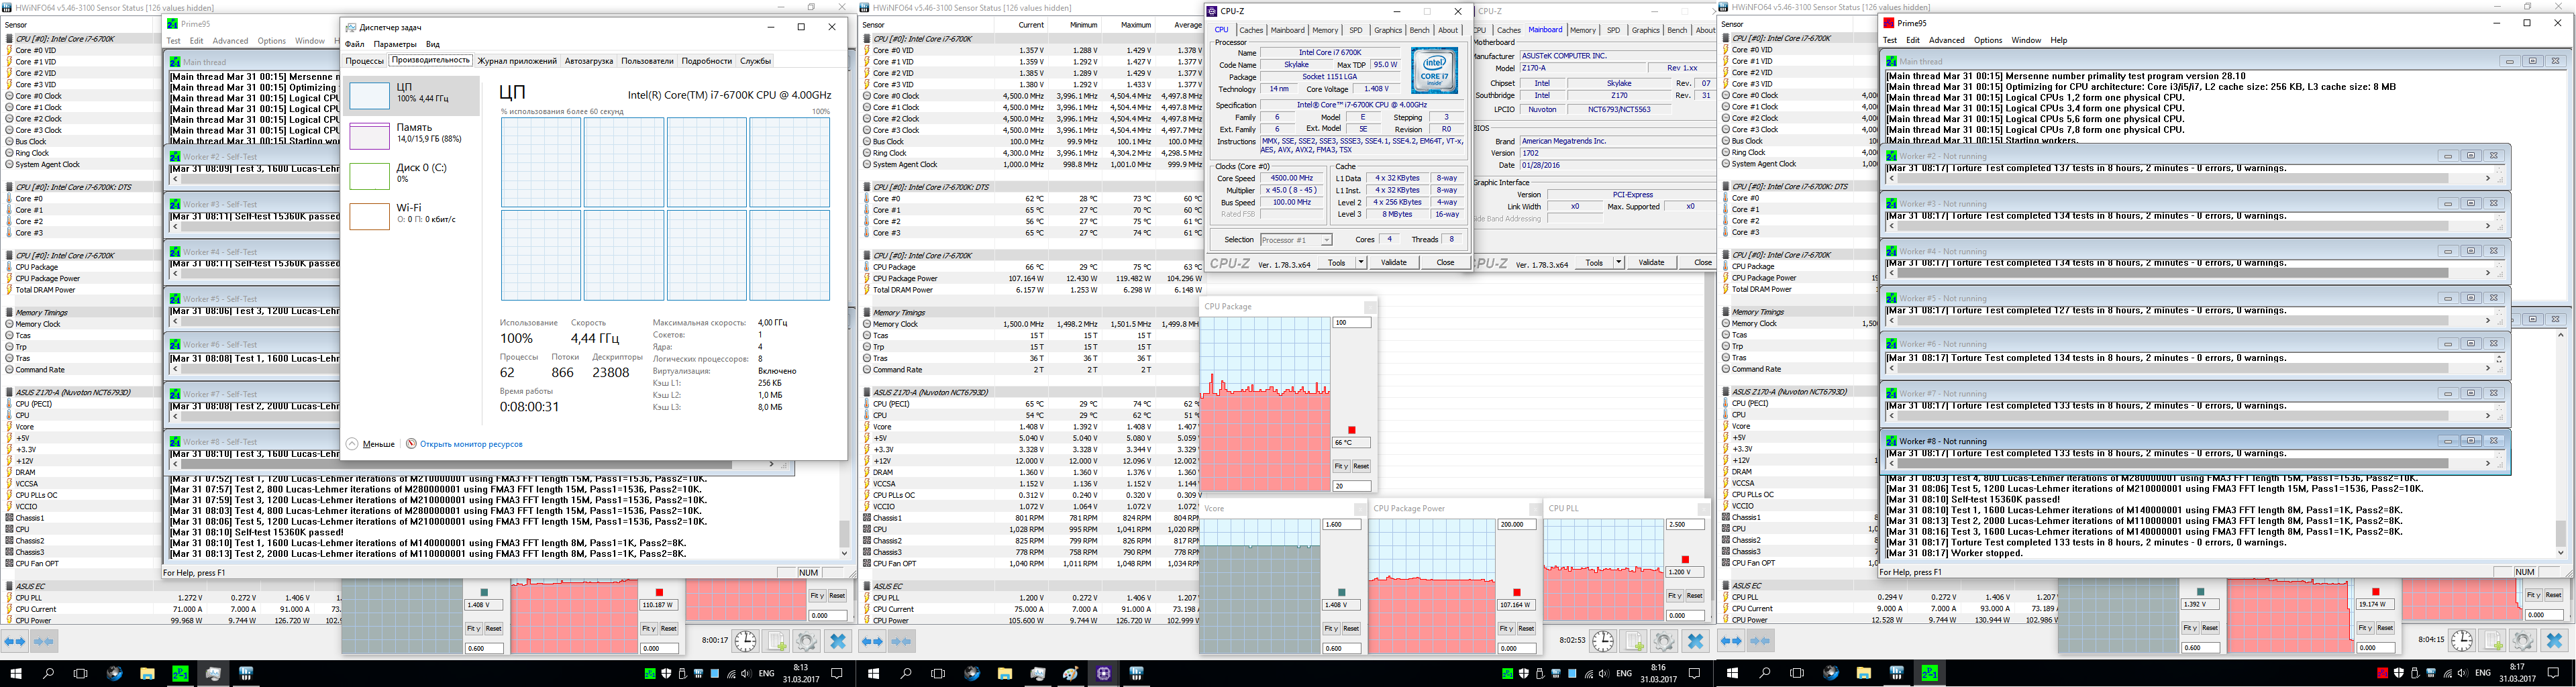Select the SPD tab in the Mainboard CPU-Z window

point(1613,30)
